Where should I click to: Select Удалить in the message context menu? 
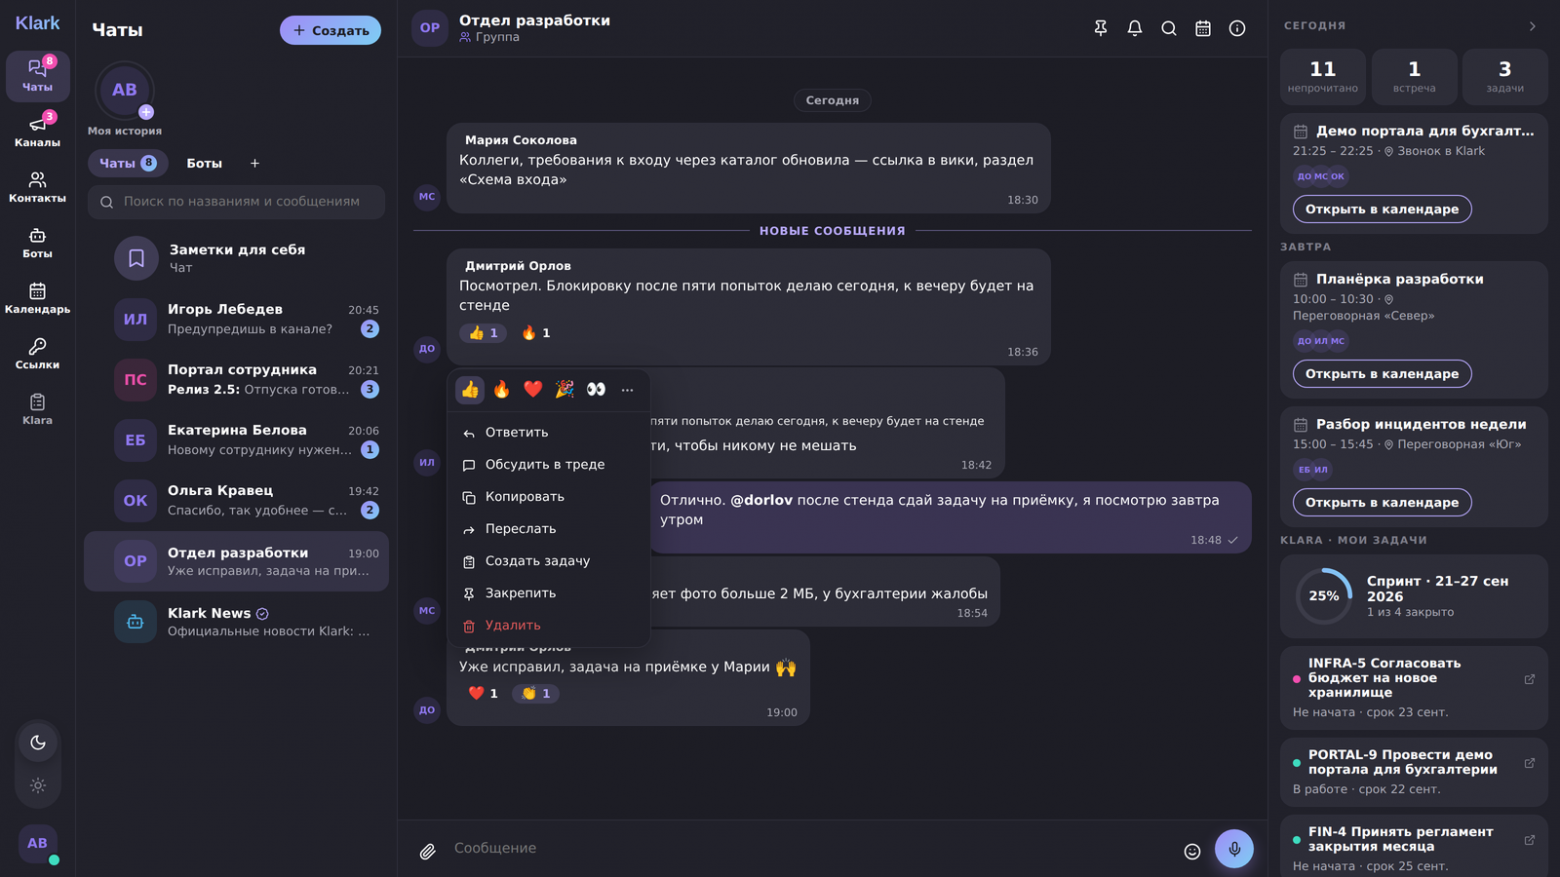[548, 625]
